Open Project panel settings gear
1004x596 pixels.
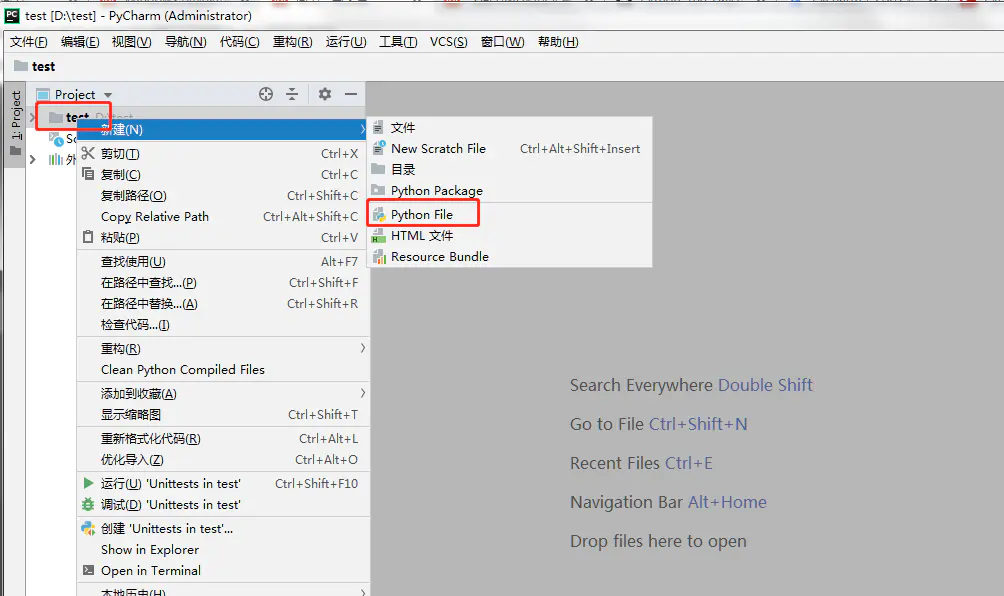pyautogui.click(x=325, y=94)
